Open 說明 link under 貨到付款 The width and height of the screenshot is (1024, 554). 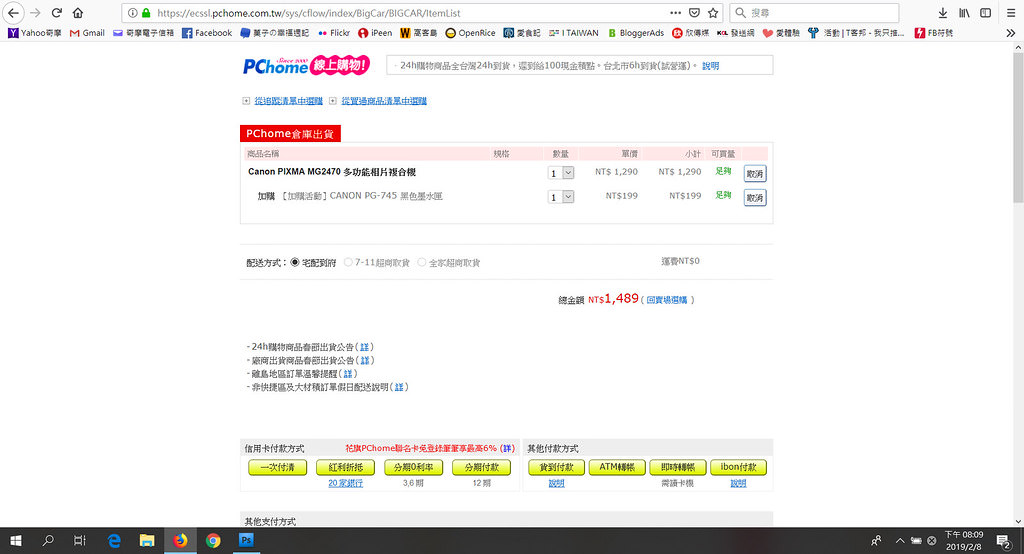[x=556, y=483]
